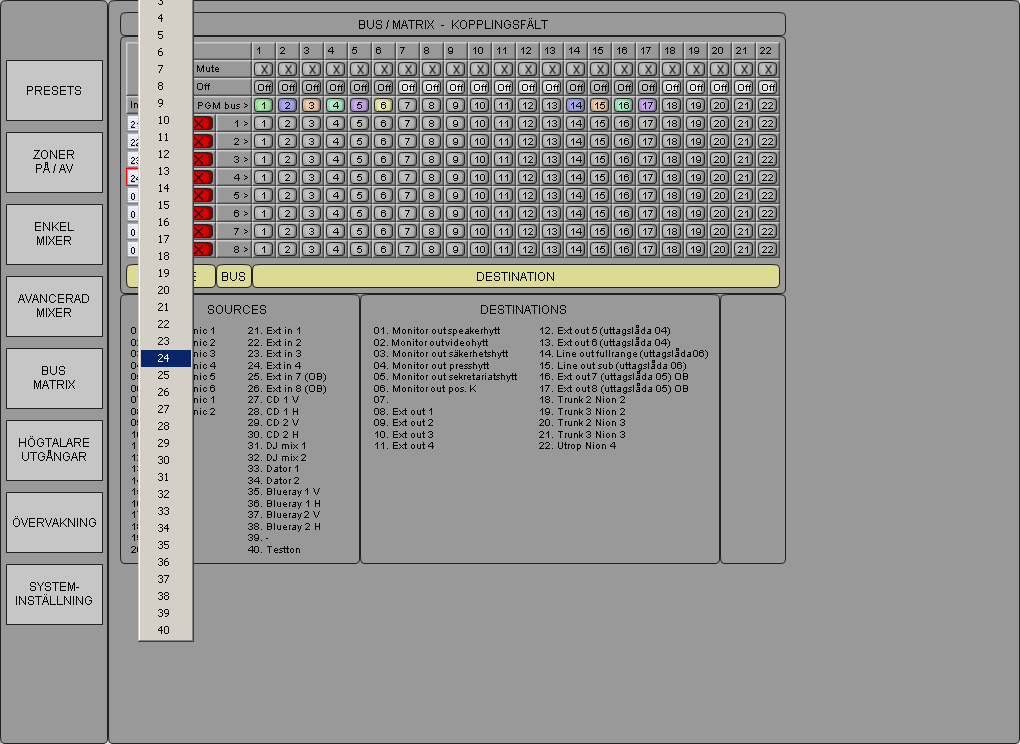Click the yellow DESTINATION bar button
This screenshot has height=744, width=1020.
pos(515,277)
